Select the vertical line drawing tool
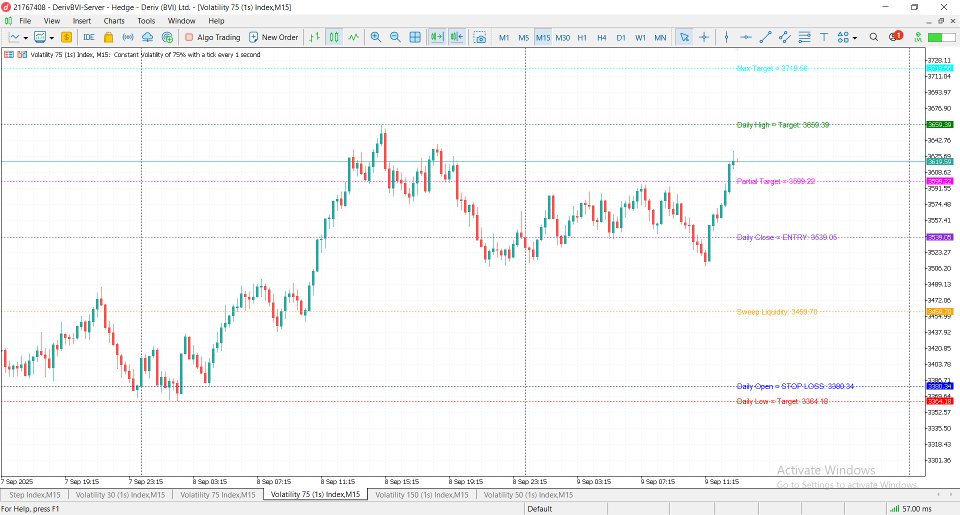Viewport: 960px width, 515px height. tap(726, 37)
